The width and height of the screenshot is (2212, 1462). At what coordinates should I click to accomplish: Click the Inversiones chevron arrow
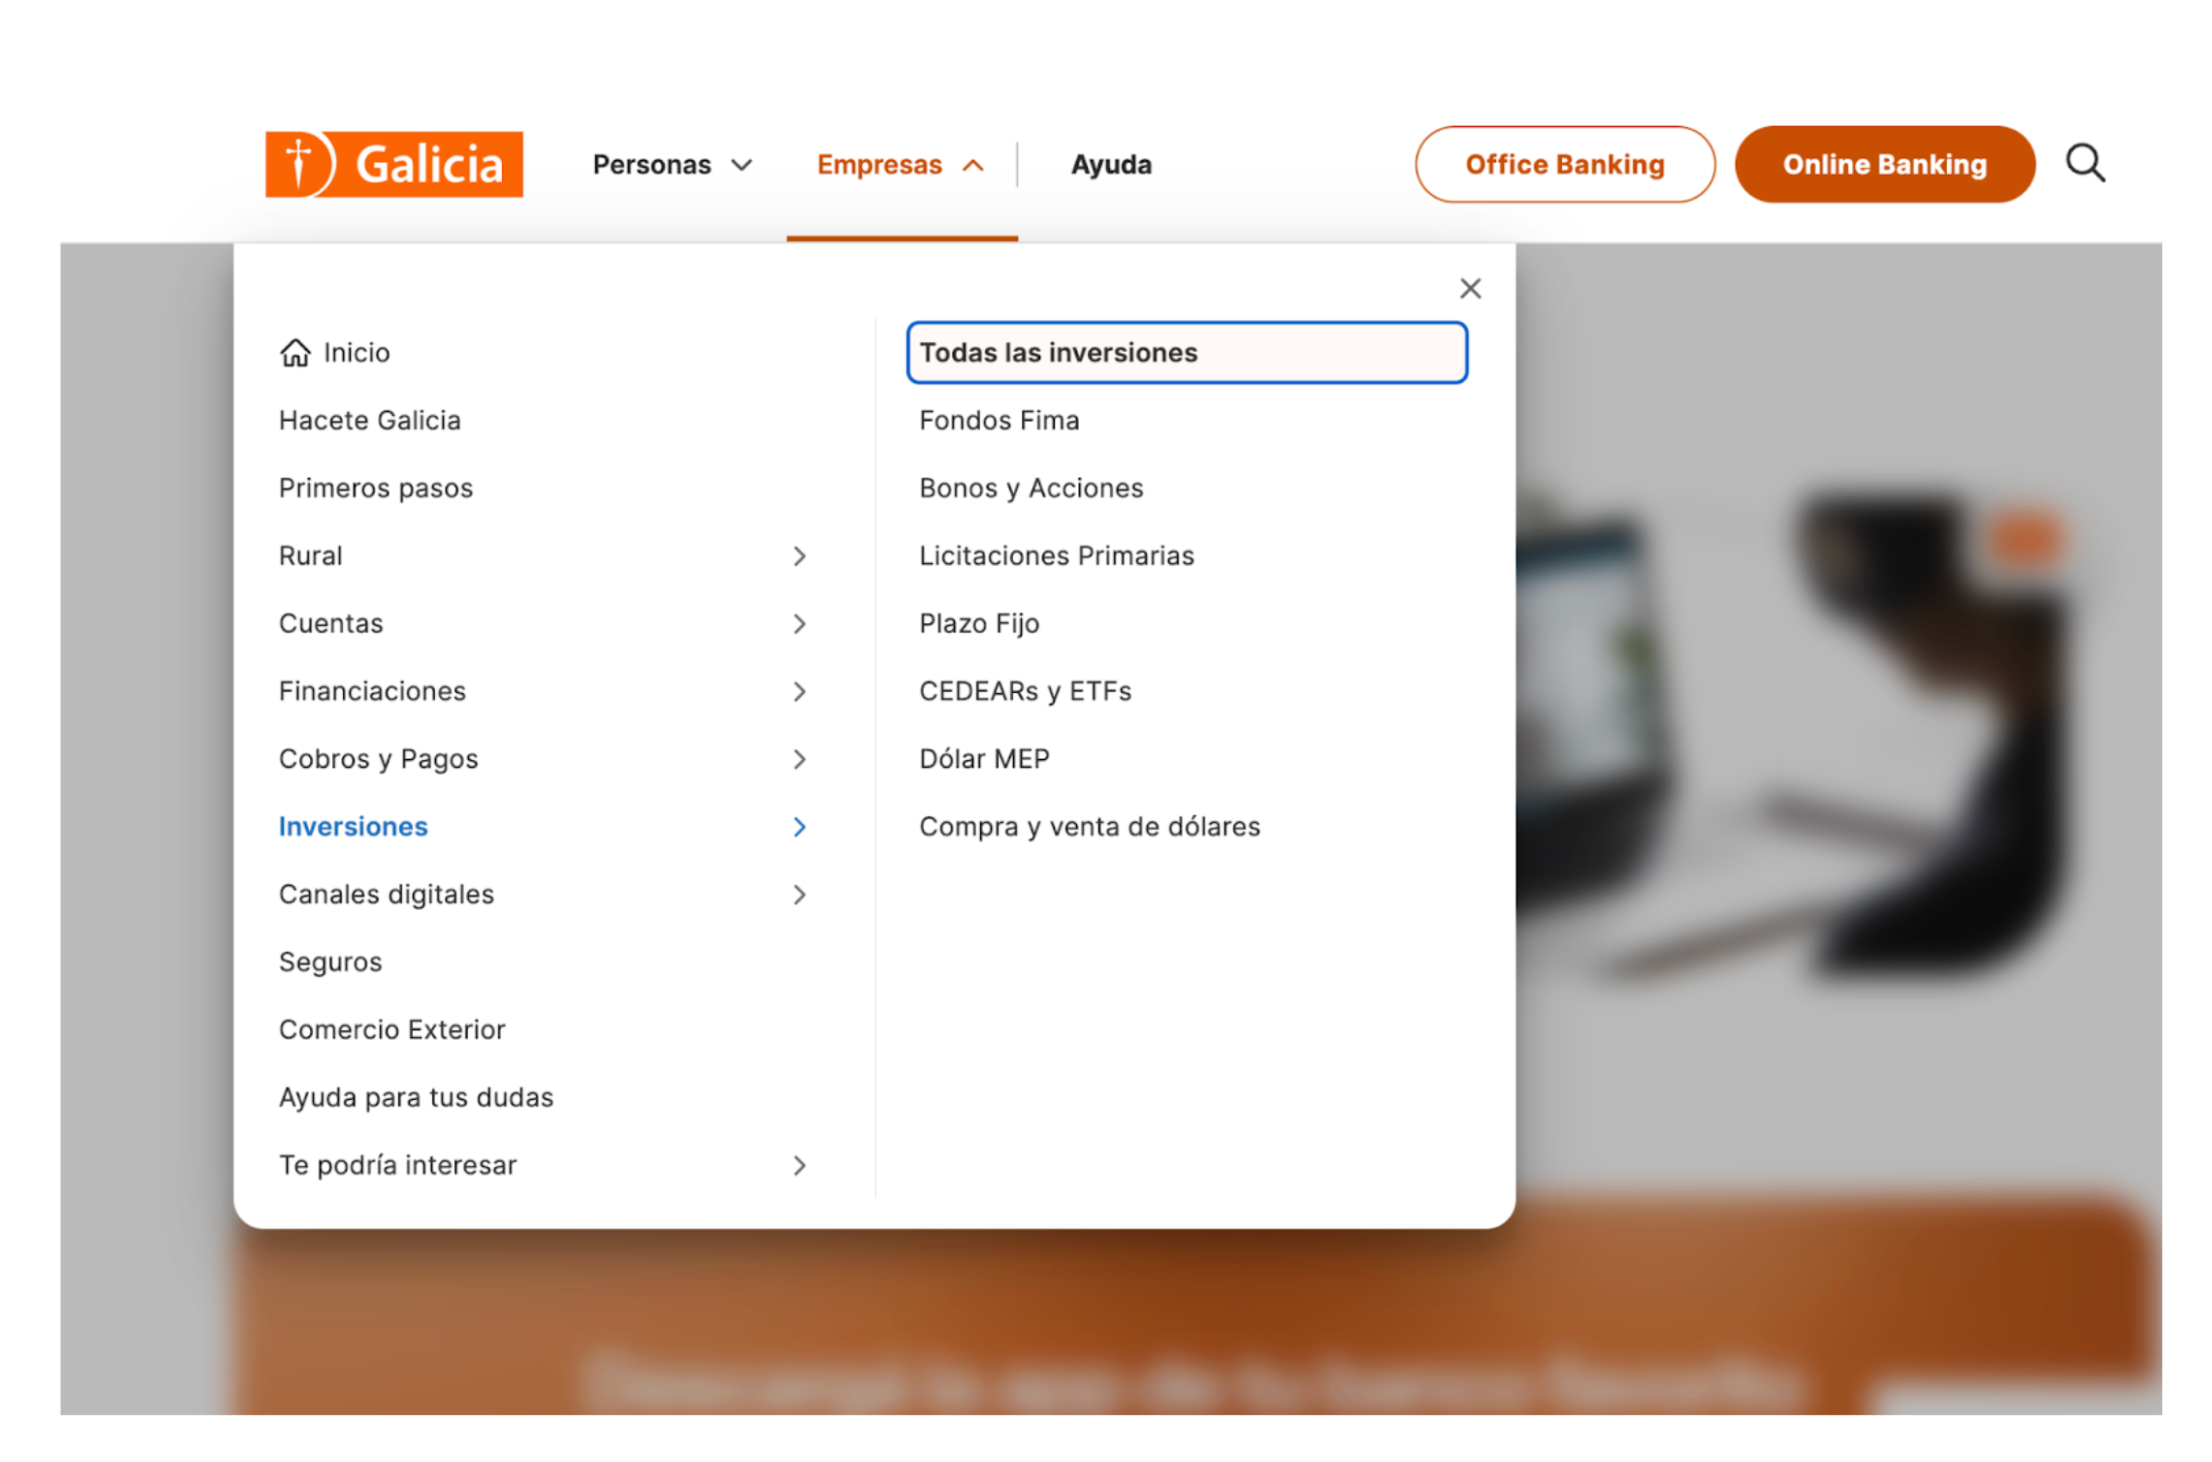pyautogui.click(x=799, y=827)
